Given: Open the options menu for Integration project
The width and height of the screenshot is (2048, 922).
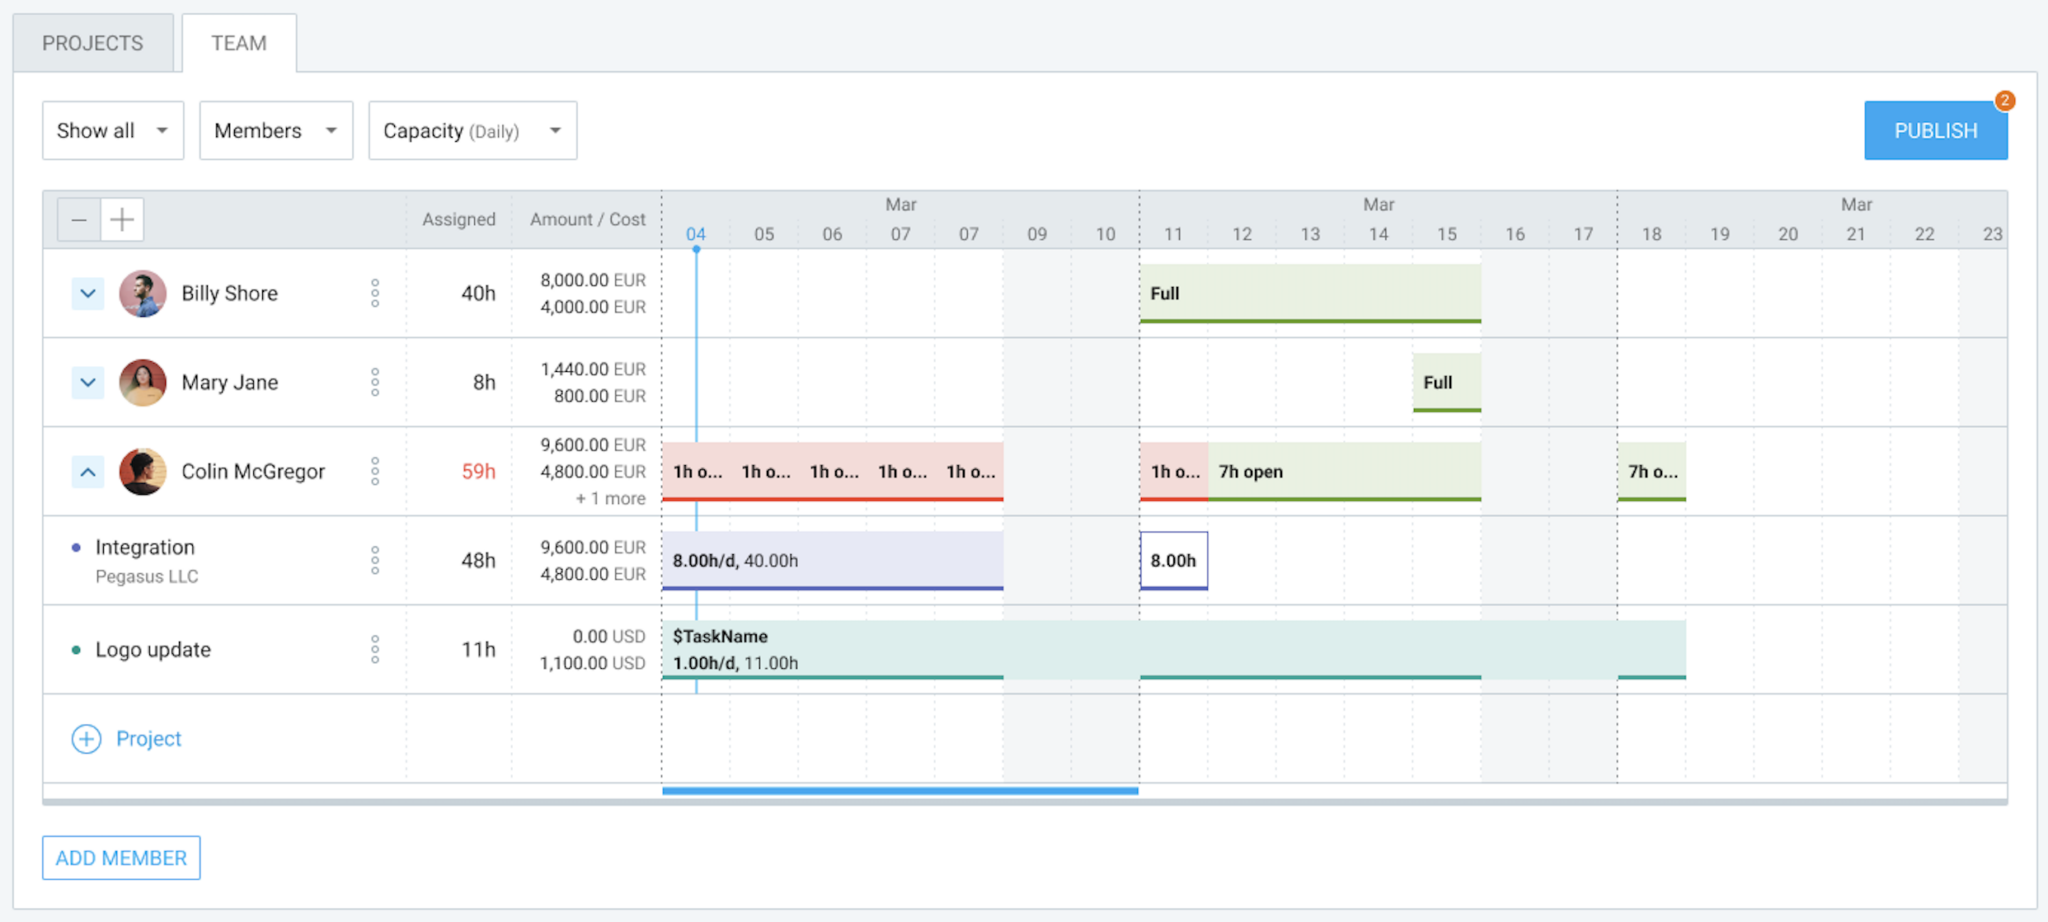Looking at the screenshot, I should [x=375, y=560].
